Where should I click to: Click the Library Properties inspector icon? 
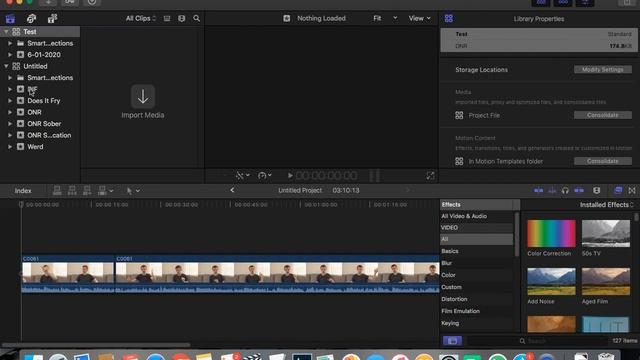tap(449, 18)
